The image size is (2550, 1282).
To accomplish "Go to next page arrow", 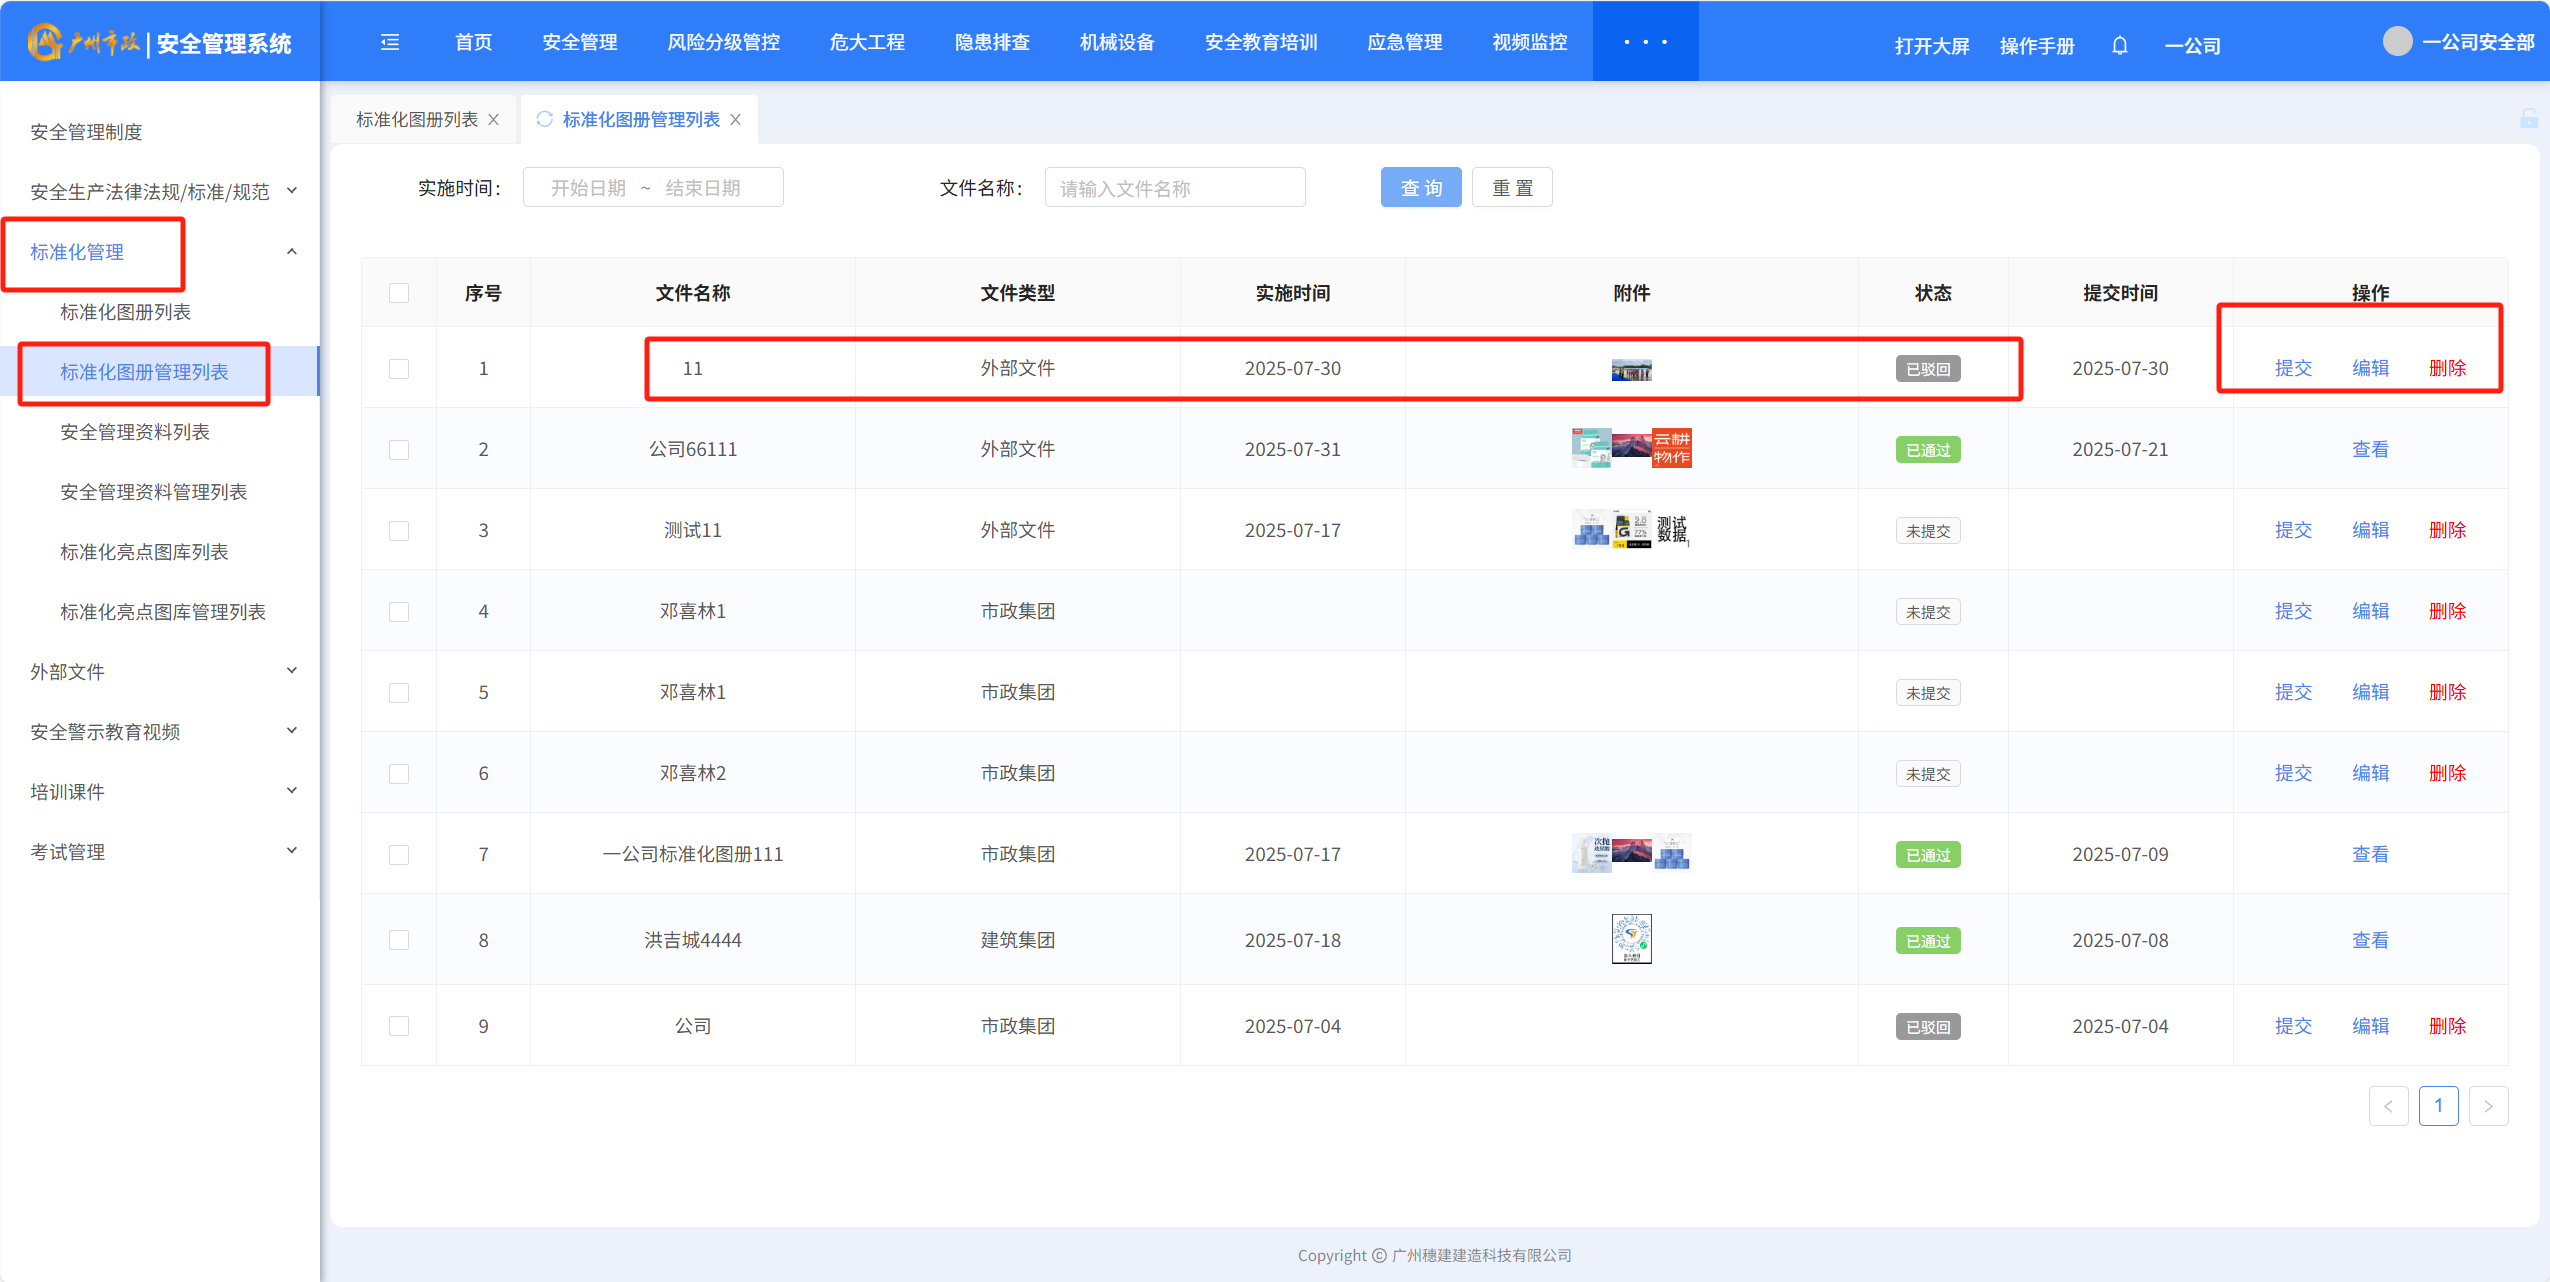I will pos(2488,1106).
